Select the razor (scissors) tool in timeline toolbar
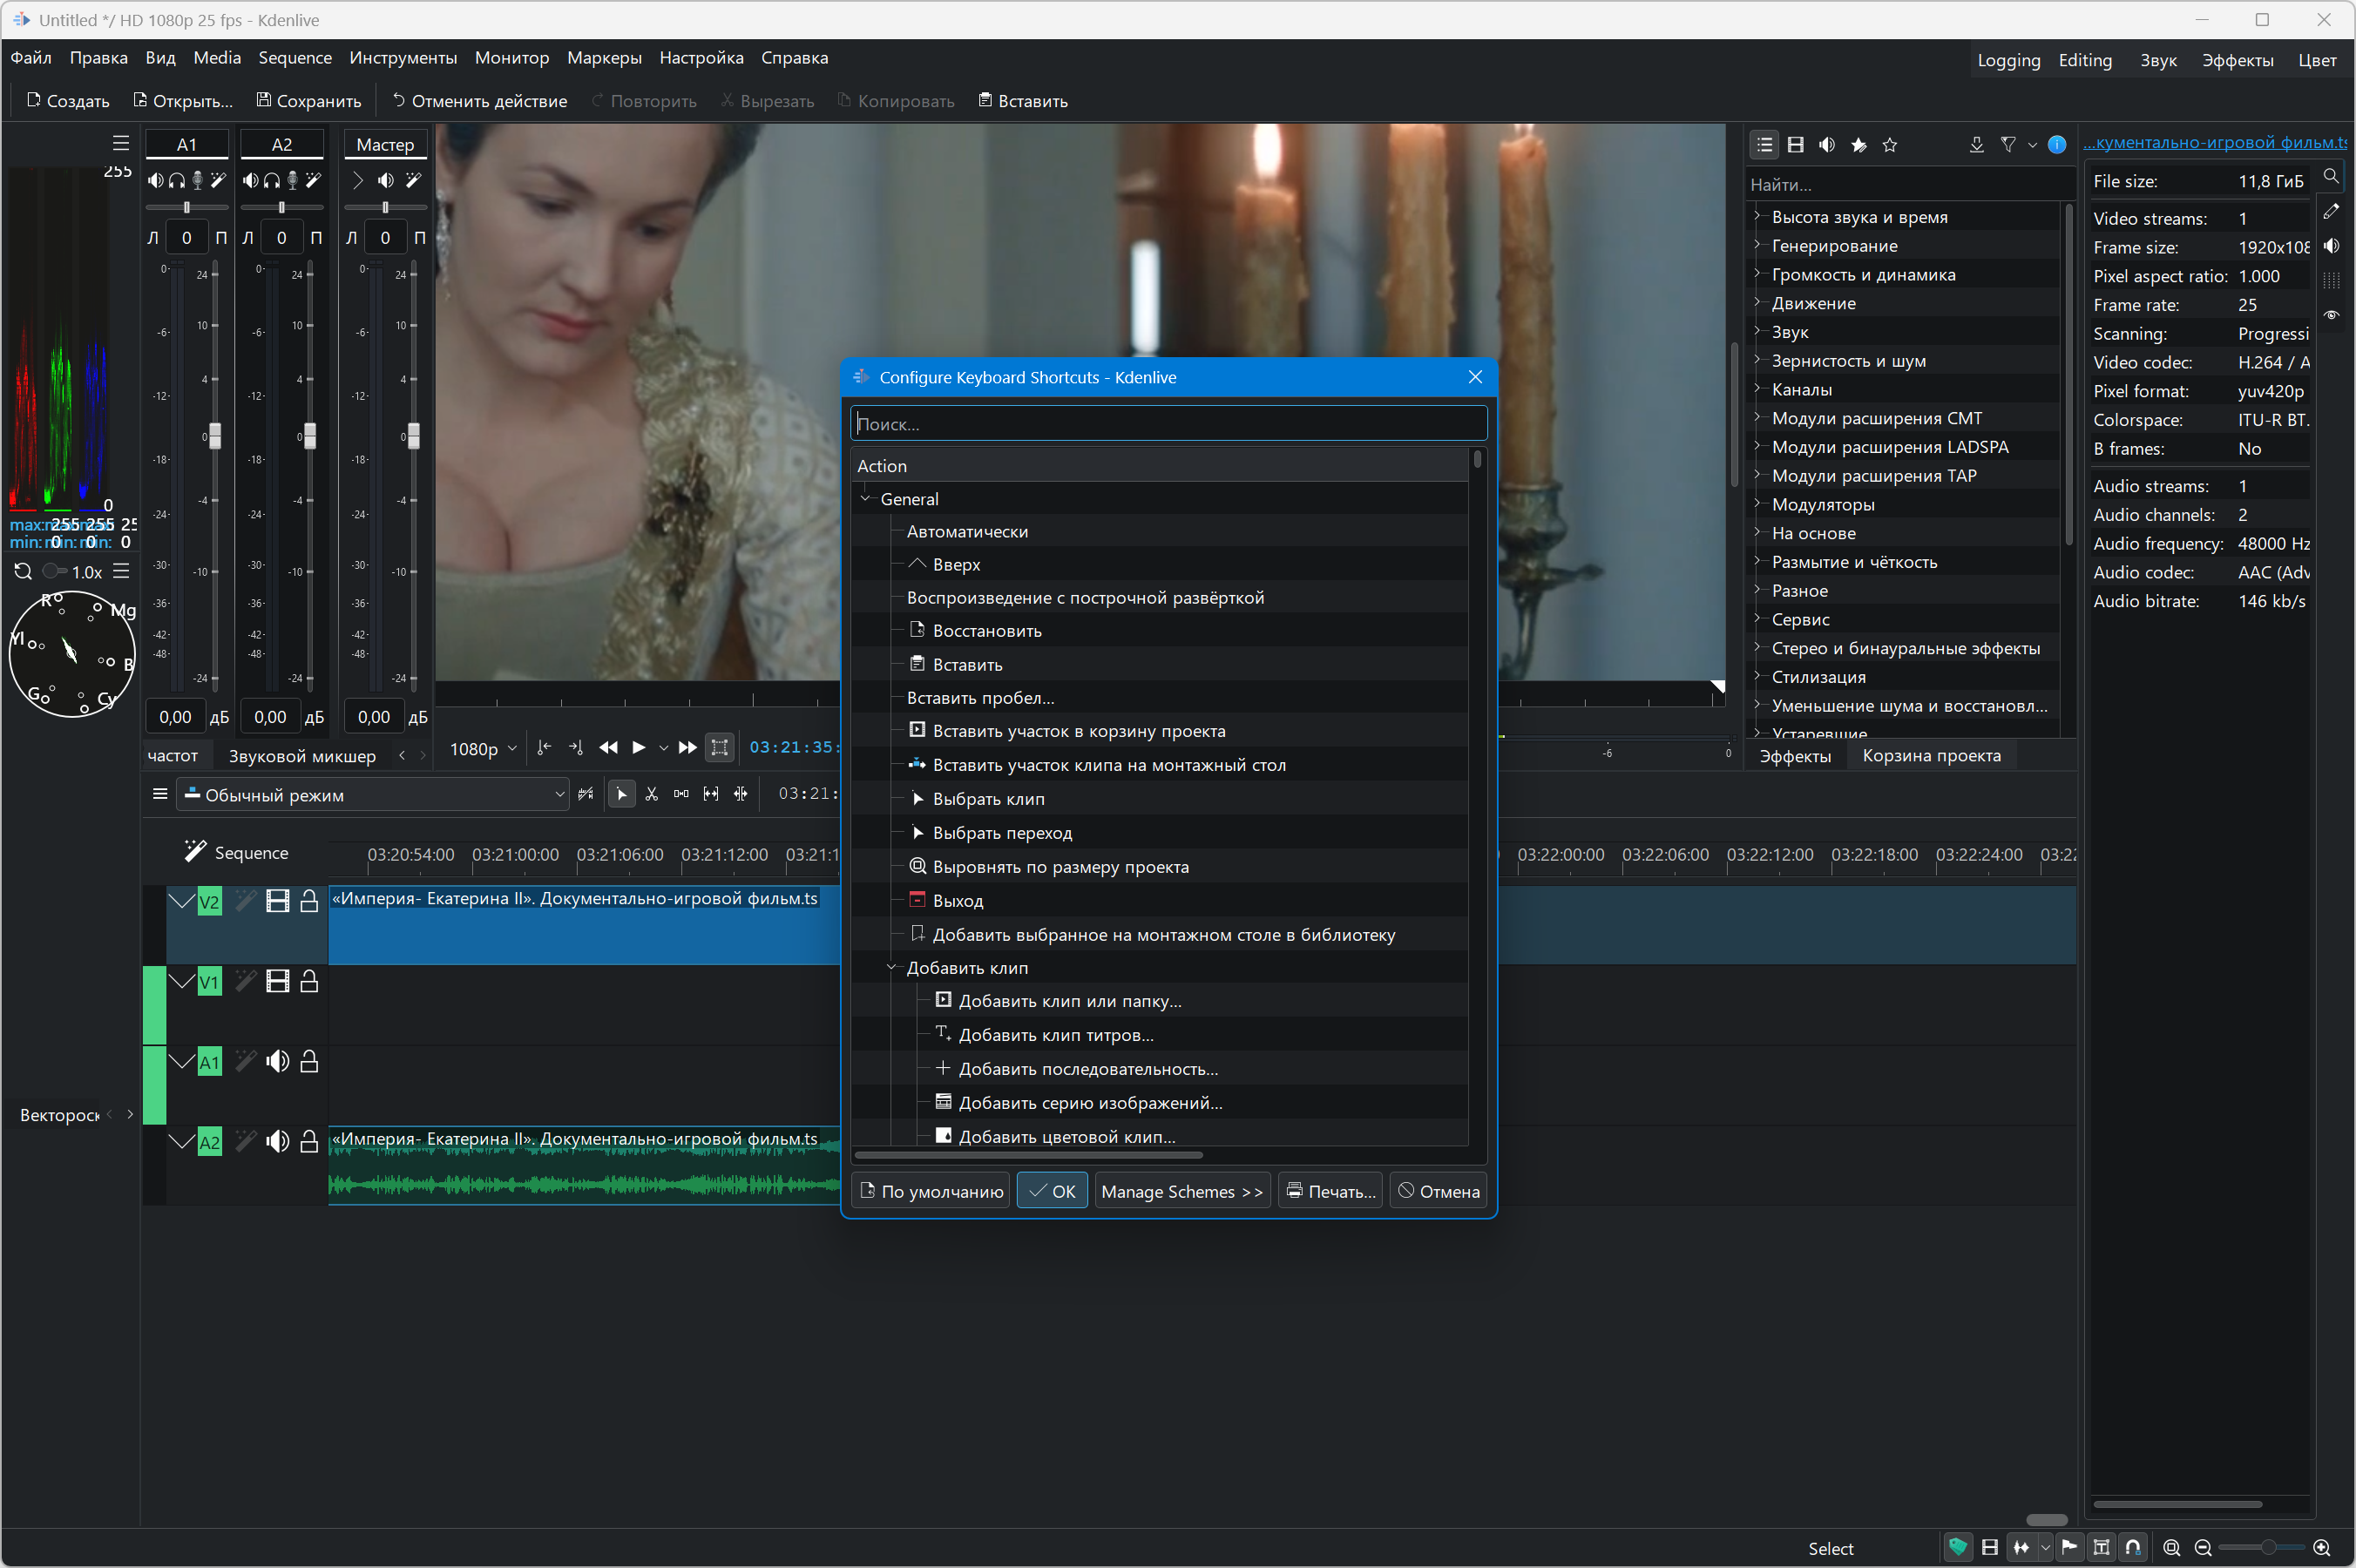This screenshot has width=2356, height=1568. pyautogui.click(x=651, y=794)
